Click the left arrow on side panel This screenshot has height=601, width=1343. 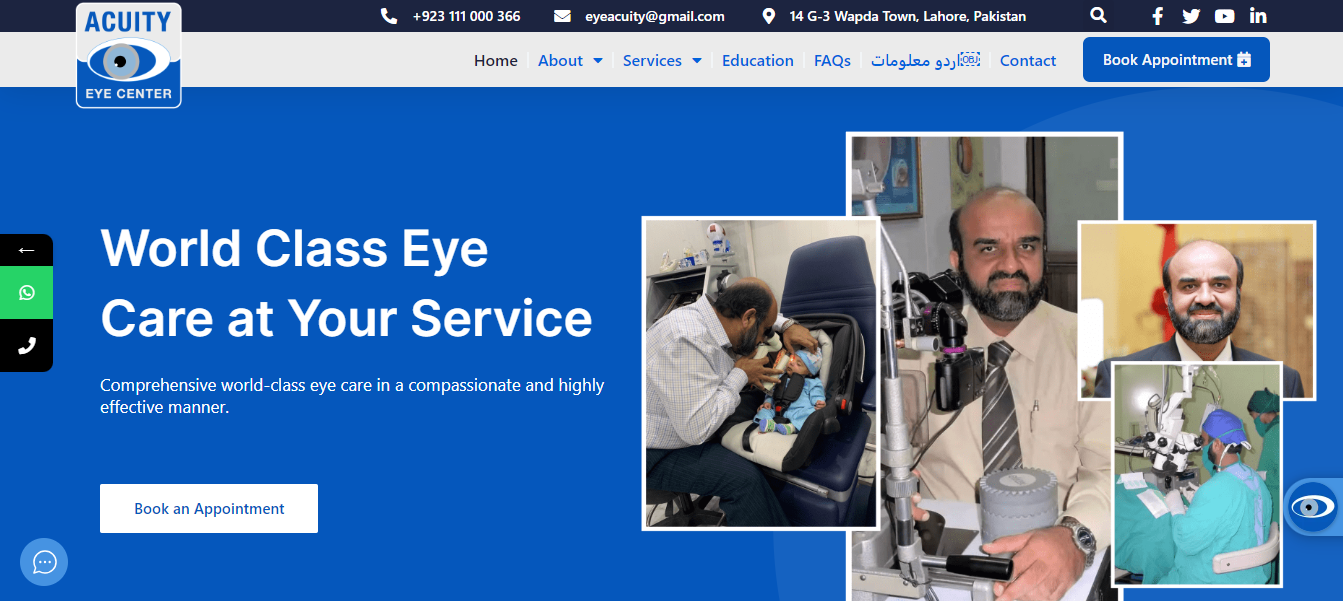coord(26,250)
